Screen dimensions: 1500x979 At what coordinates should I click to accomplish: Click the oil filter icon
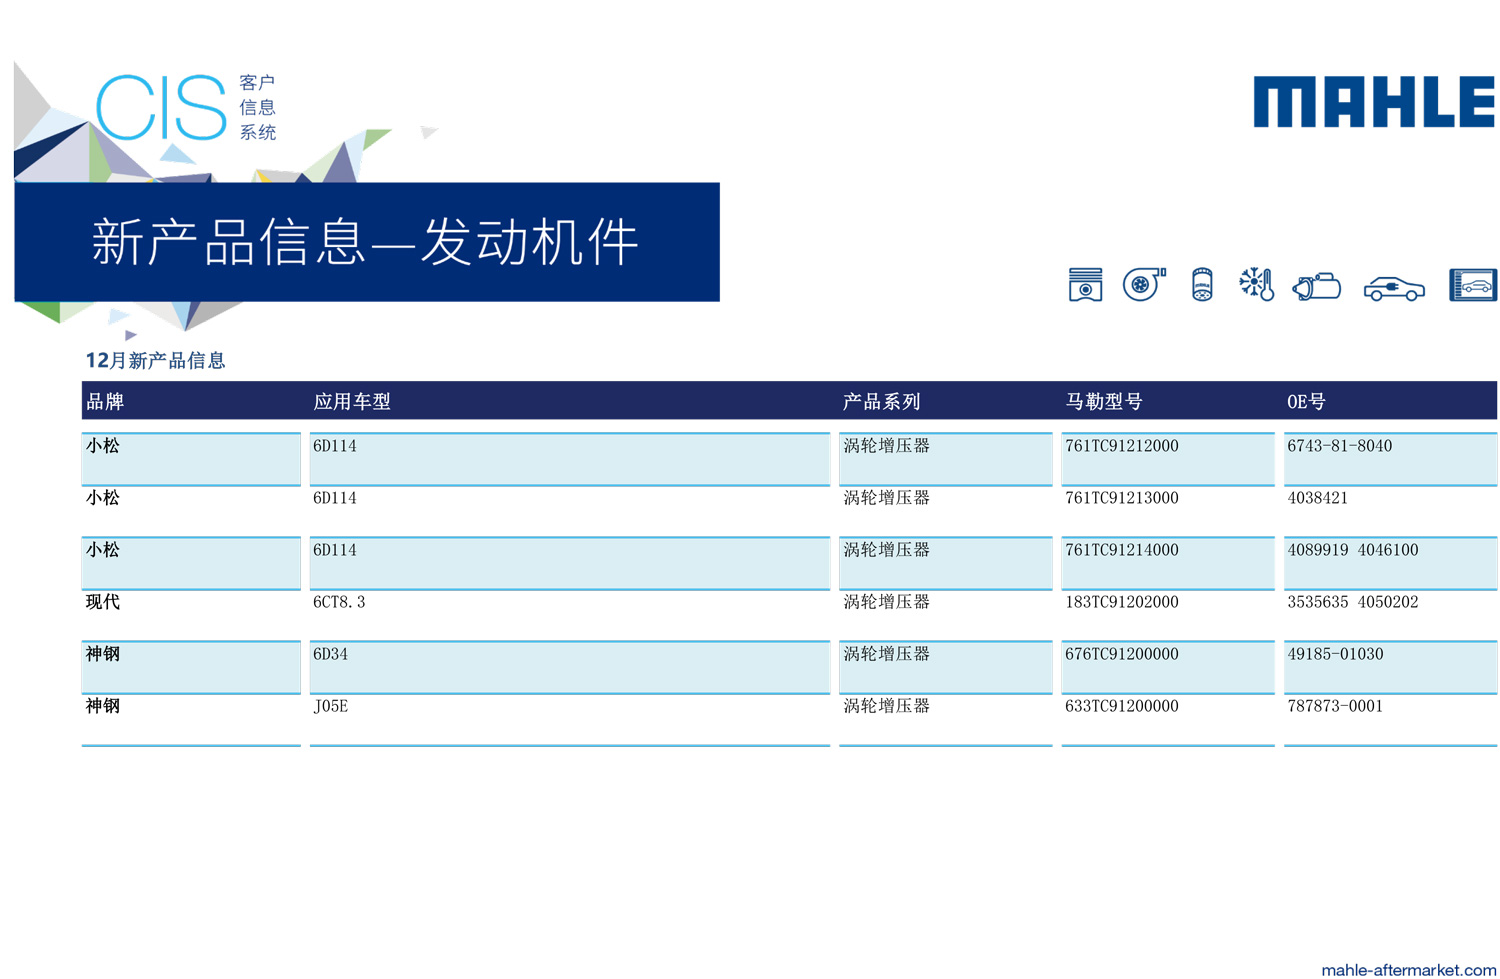pos(1202,285)
